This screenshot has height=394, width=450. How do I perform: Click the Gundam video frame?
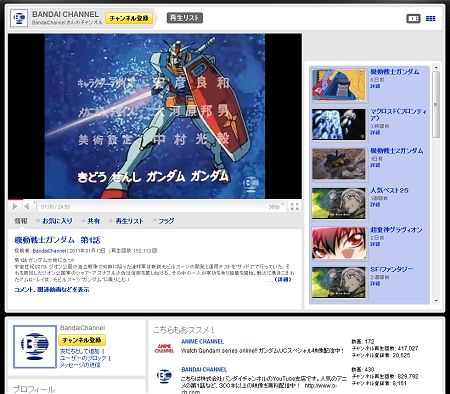155,116
